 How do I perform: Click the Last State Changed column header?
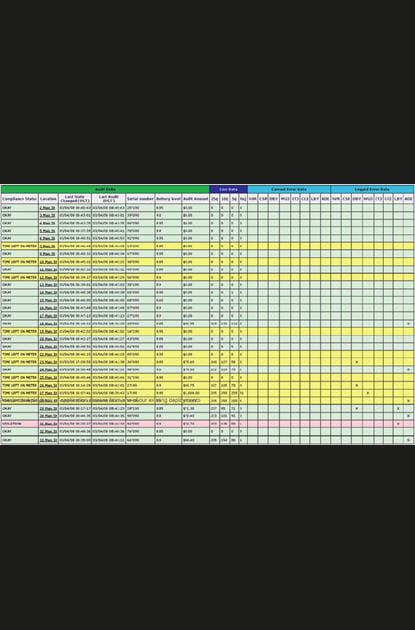coord(75,198)
